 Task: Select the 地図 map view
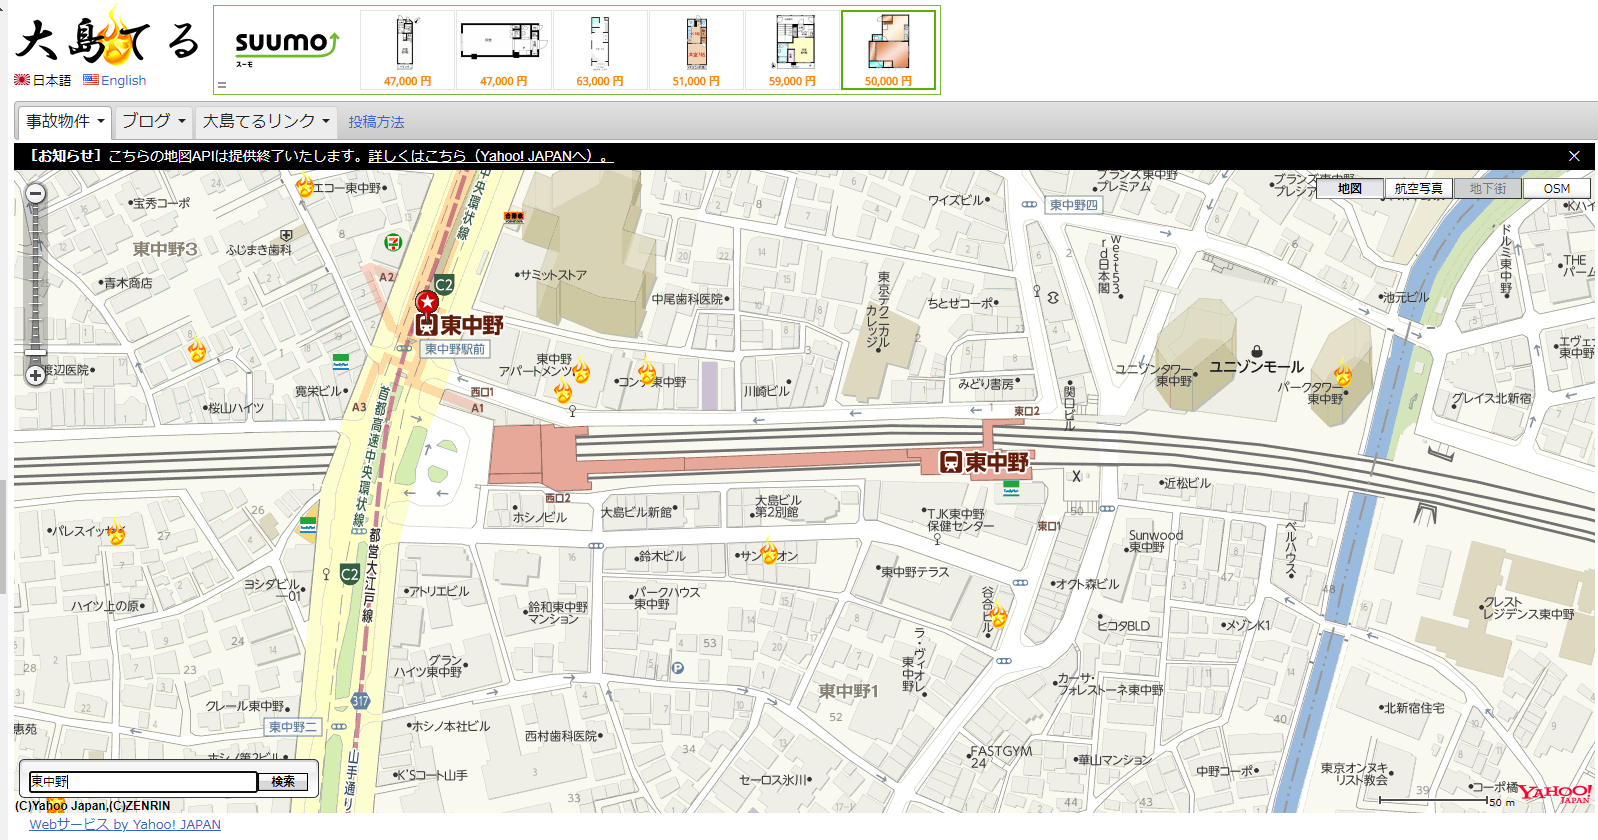coord(1350,188)
